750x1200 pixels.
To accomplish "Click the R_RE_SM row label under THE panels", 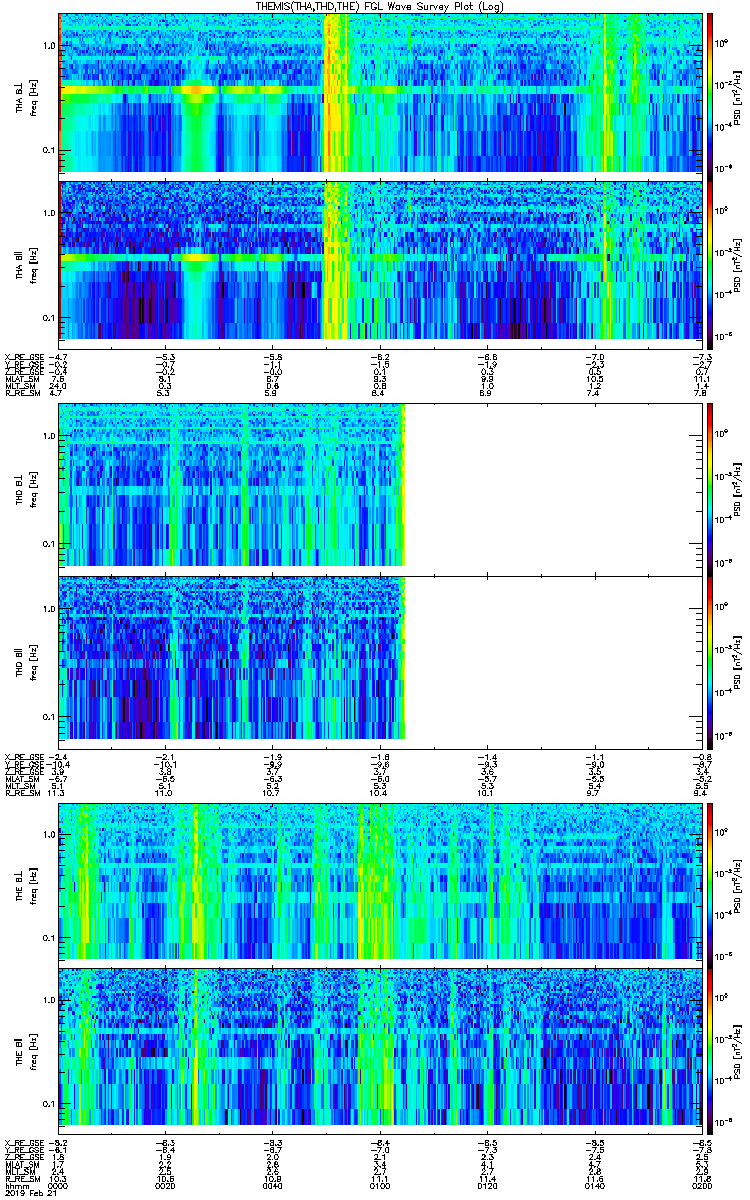I will coord(21,1180).
